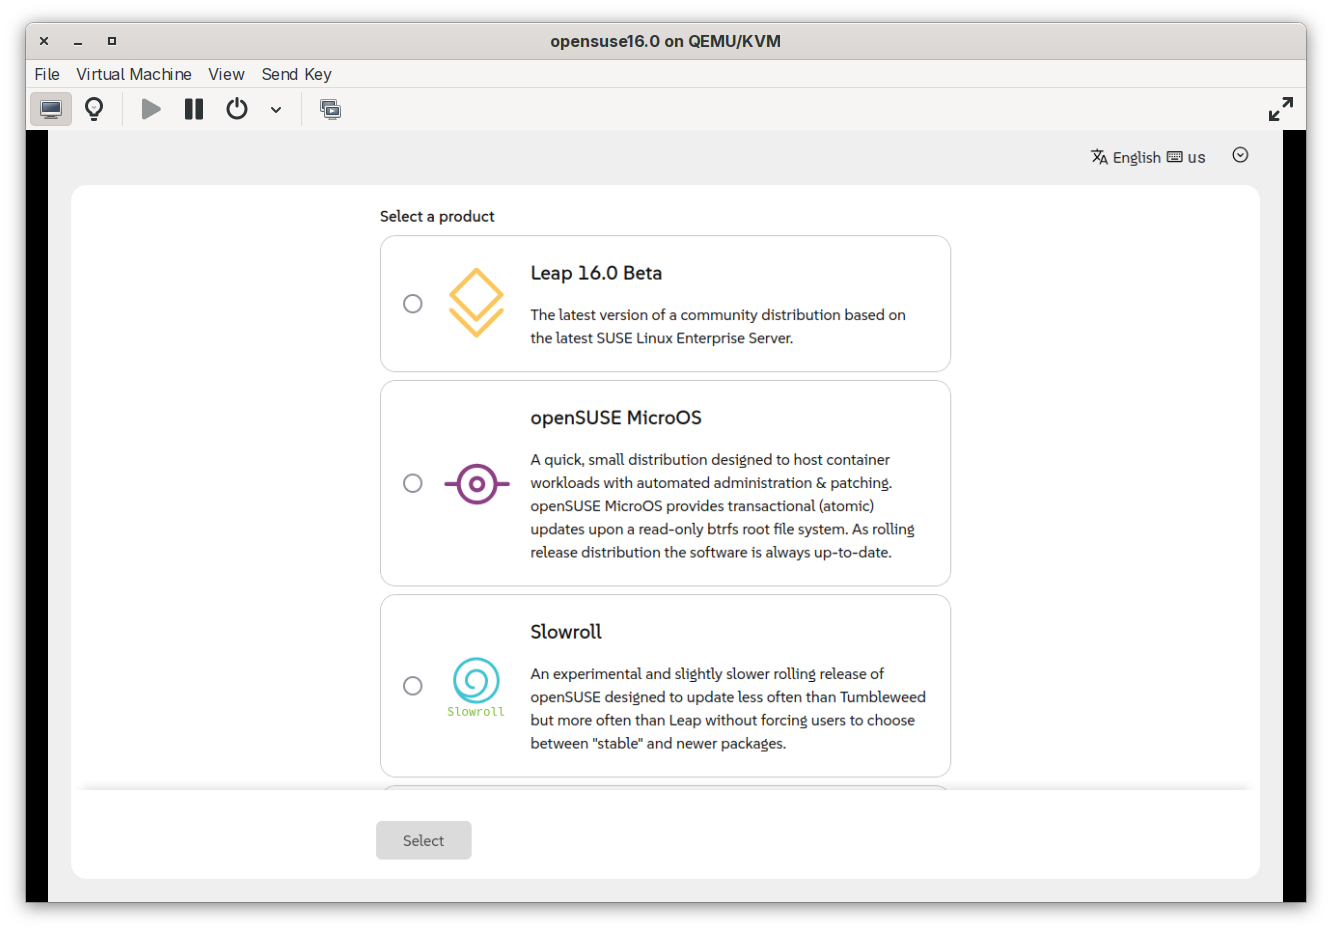Viewport: 1332px width, 931px height.
Task: Change installer language from English
Action: [1126, 157]
